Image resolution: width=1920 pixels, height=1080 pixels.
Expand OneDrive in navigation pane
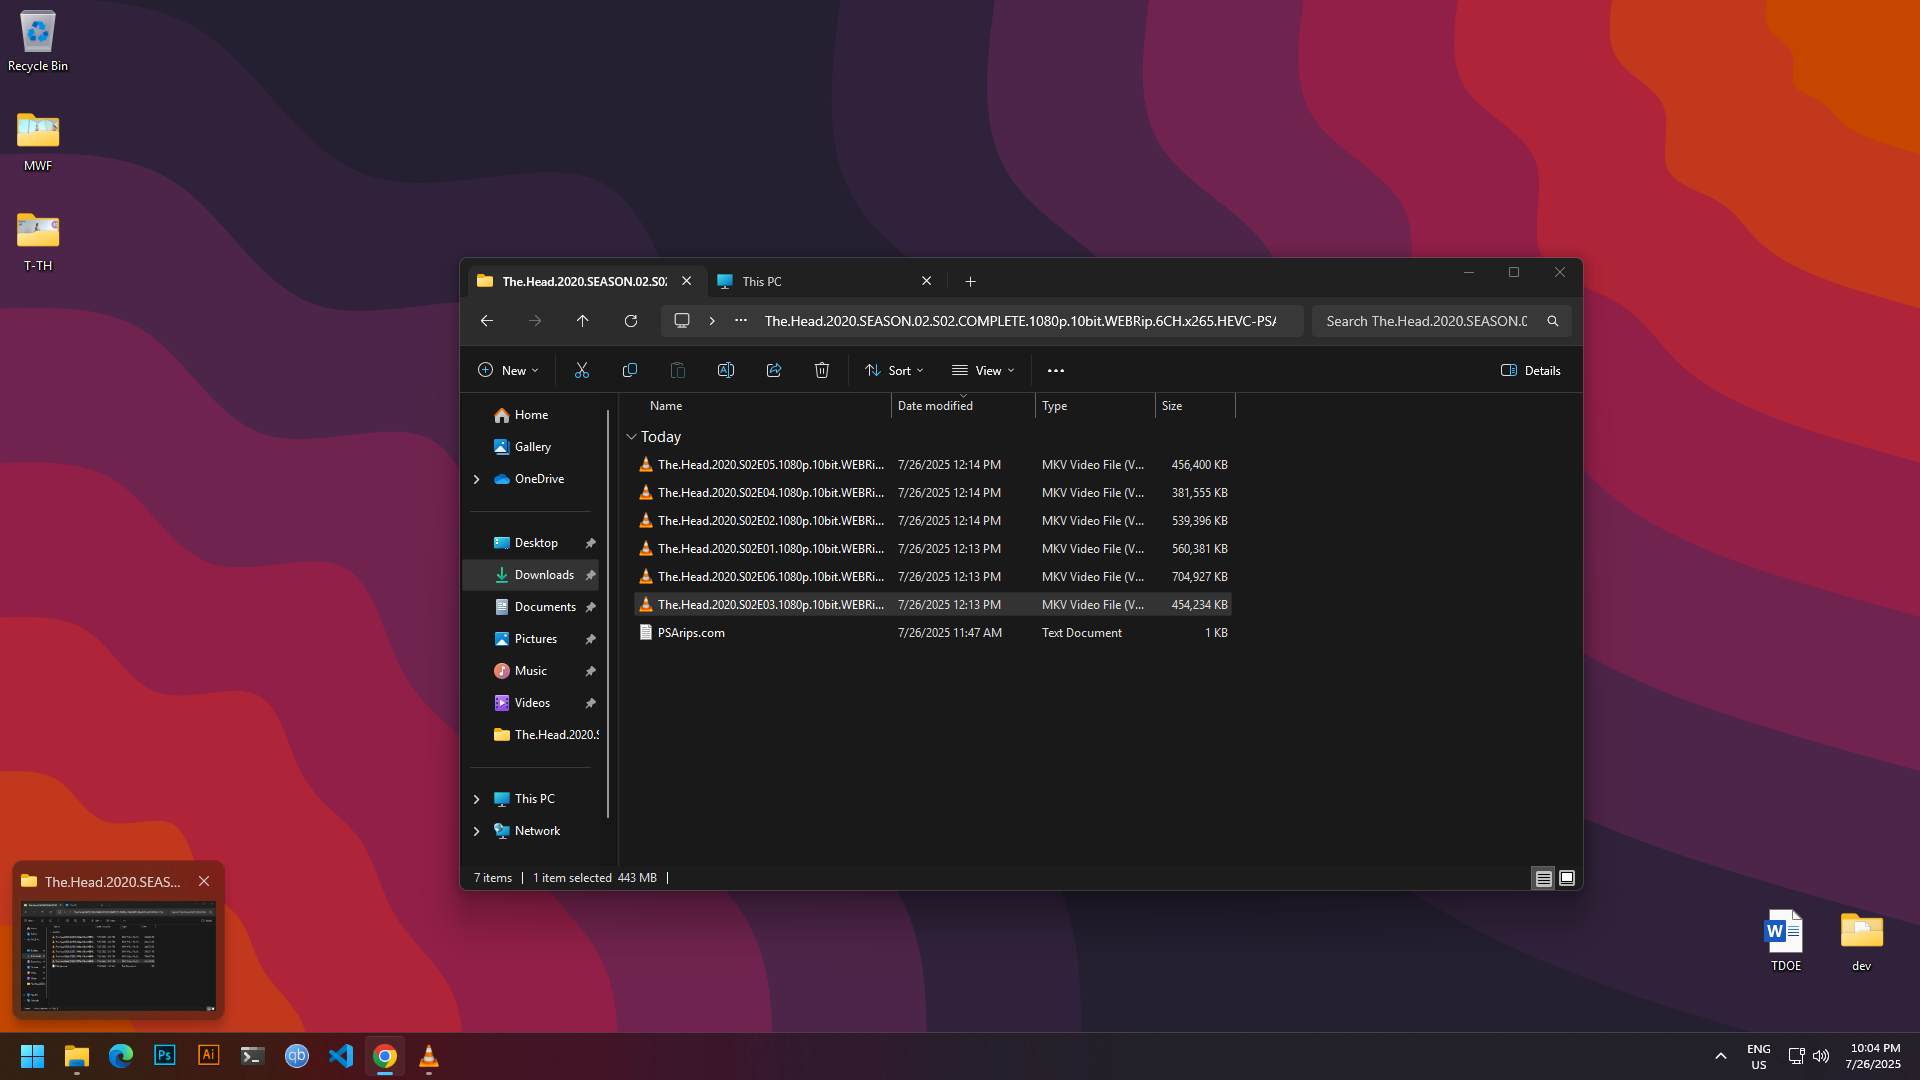tap(477, 479)
